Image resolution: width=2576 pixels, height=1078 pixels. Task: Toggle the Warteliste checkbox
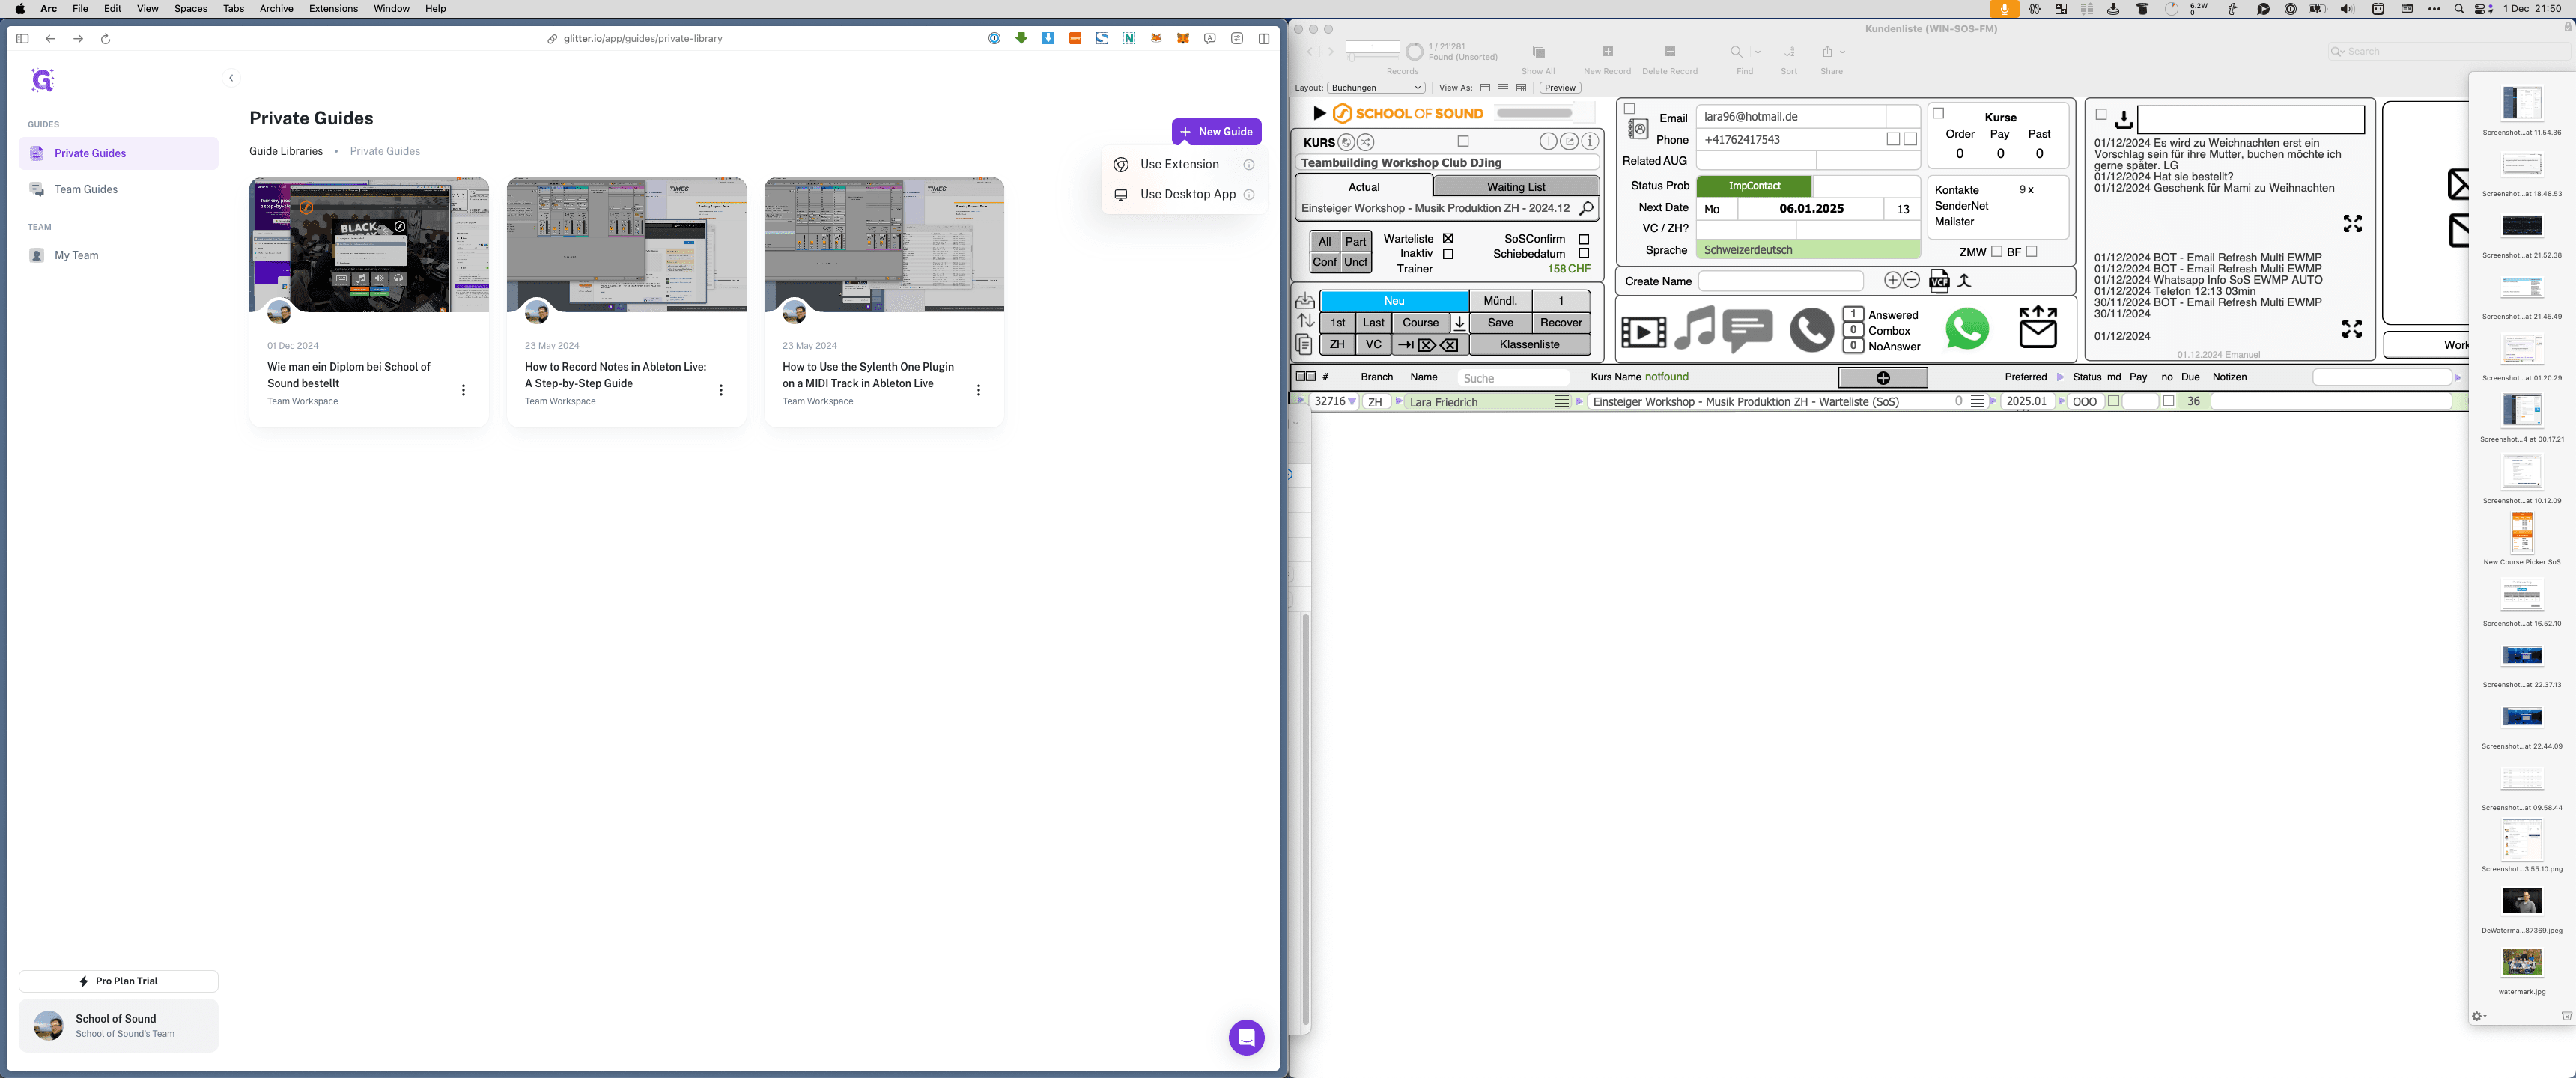1448,239
